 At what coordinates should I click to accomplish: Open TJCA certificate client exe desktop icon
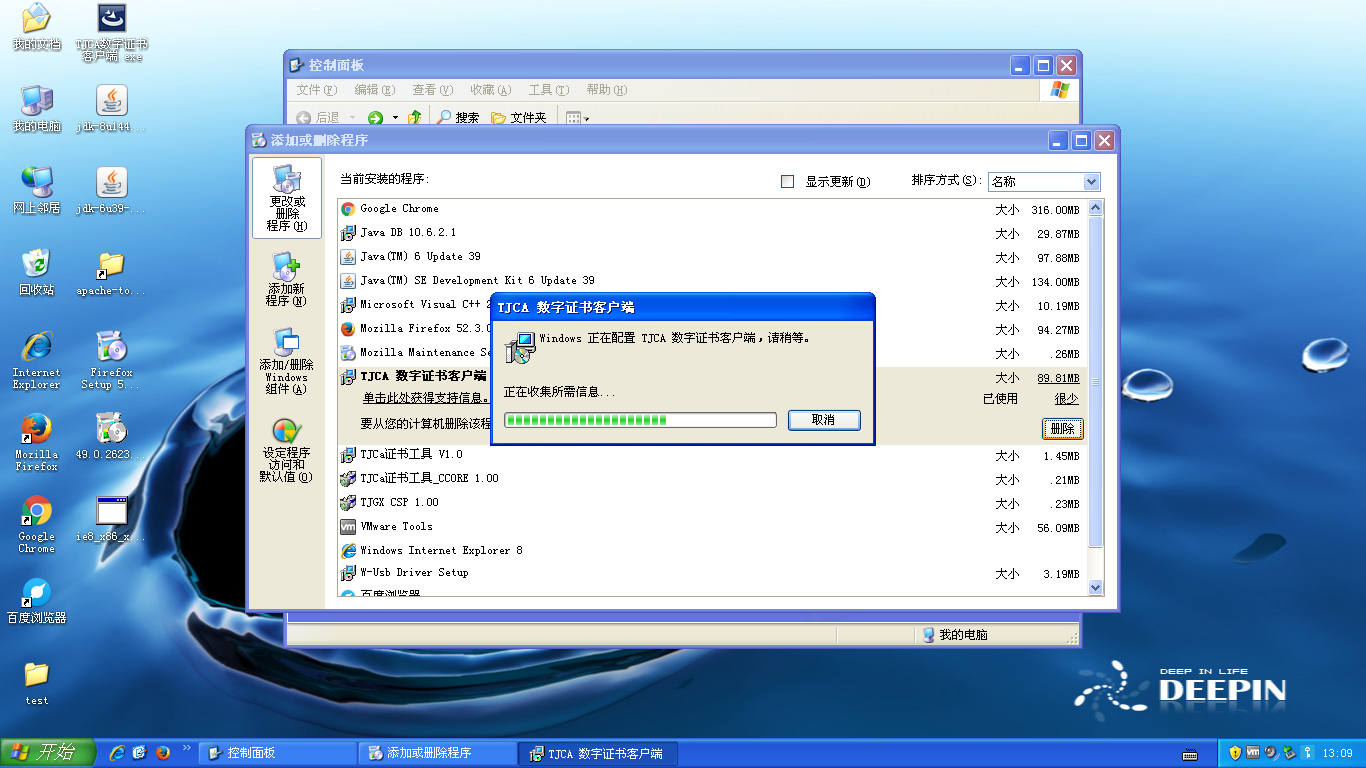[111, 32]
